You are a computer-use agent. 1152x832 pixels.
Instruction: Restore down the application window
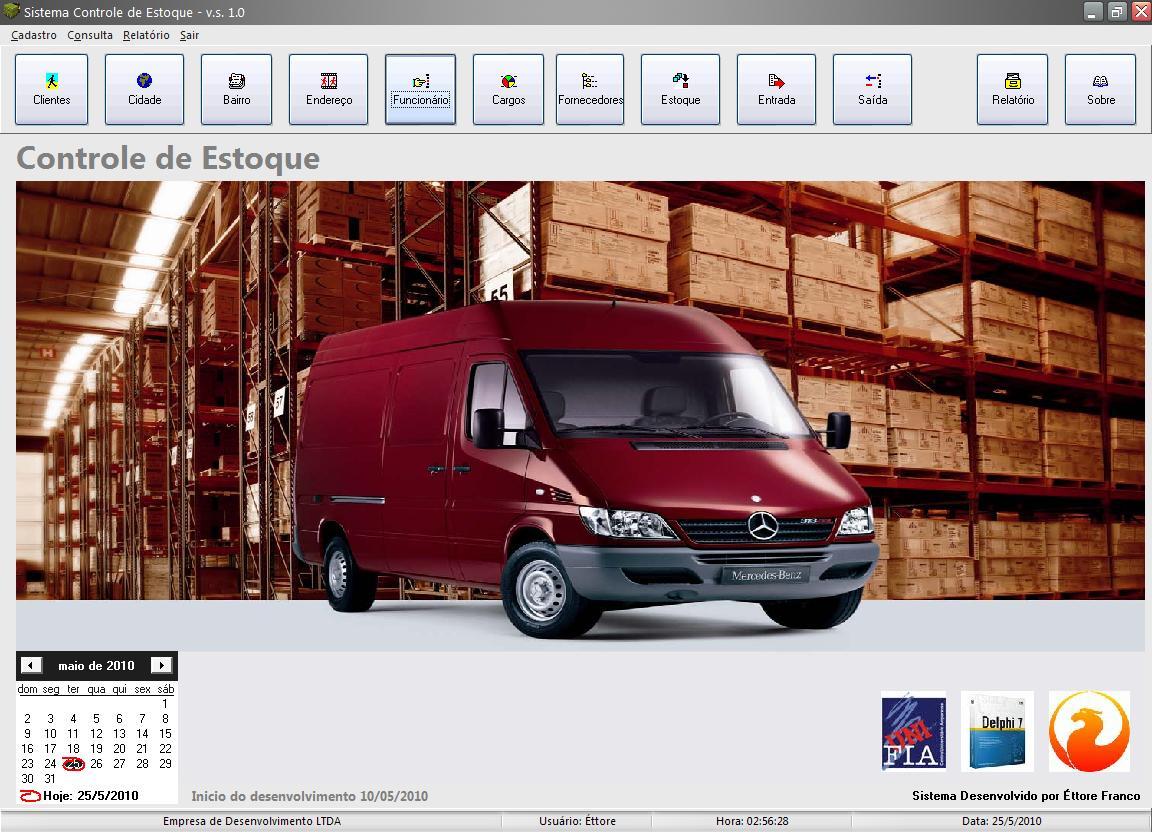[x=1117, y=12]
